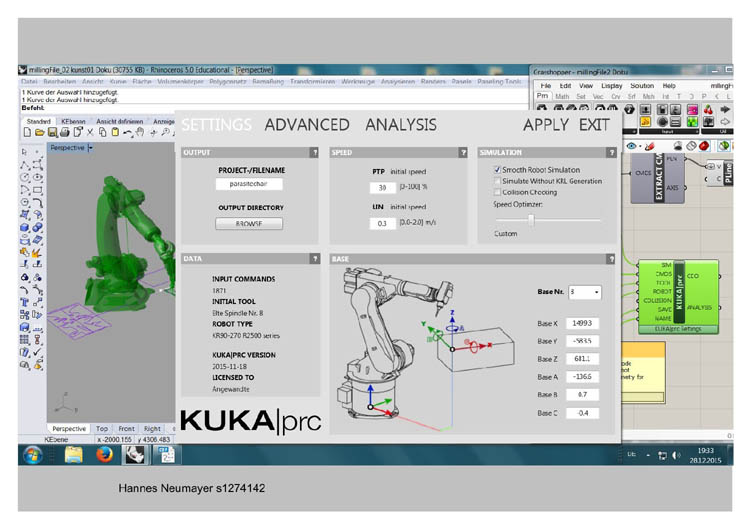This screenshot has width=750, height=529.
Task: Click the Cut scissors icon in Rhino toolbar
Action: tap(90, 132)
